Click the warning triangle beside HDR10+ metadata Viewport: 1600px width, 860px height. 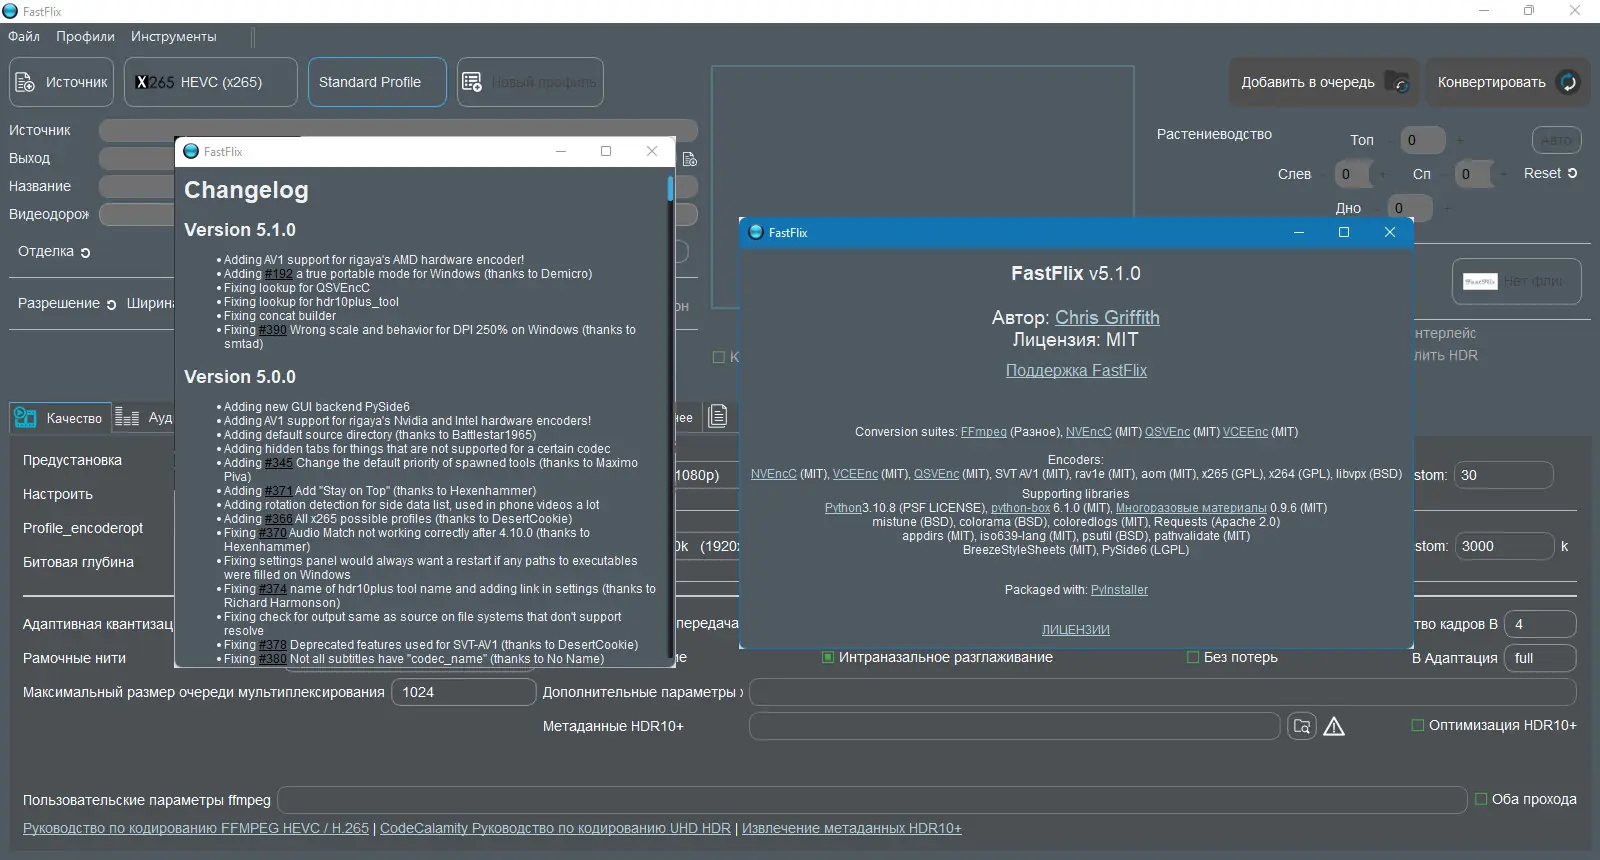pos(1334,726)
